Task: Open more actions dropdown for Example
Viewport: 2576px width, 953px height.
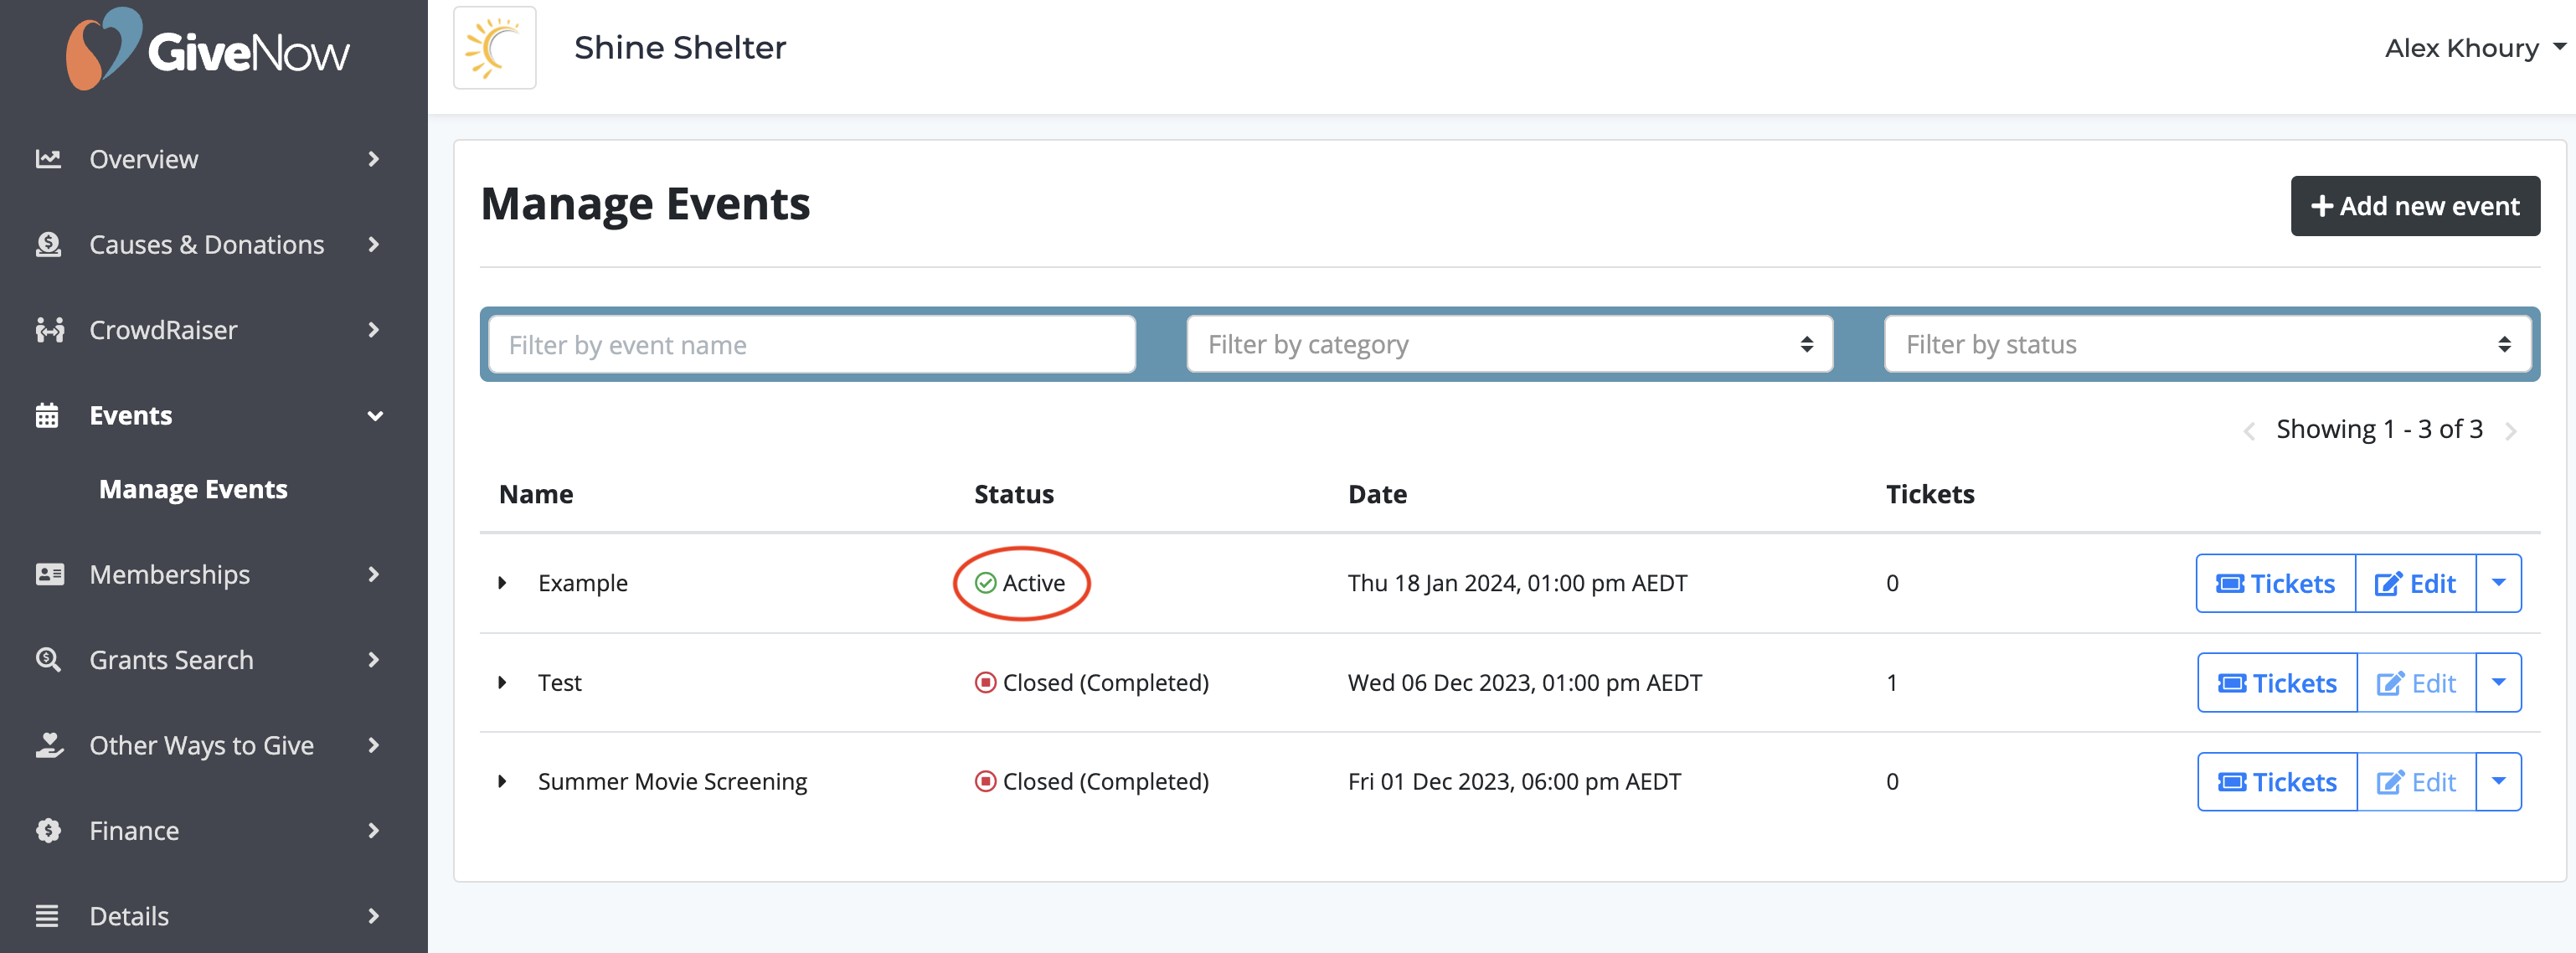Action: pos(2498,583)
